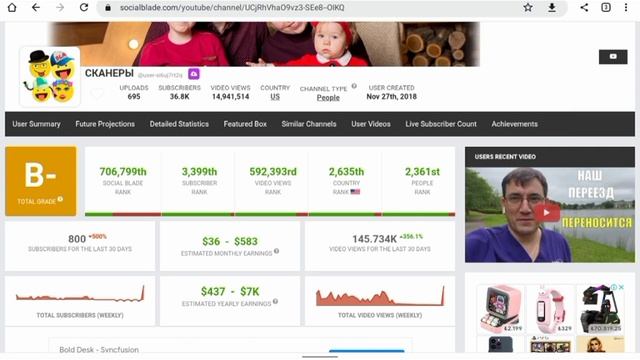Click the $437 - $7K yearly earnings

(230, 292)
